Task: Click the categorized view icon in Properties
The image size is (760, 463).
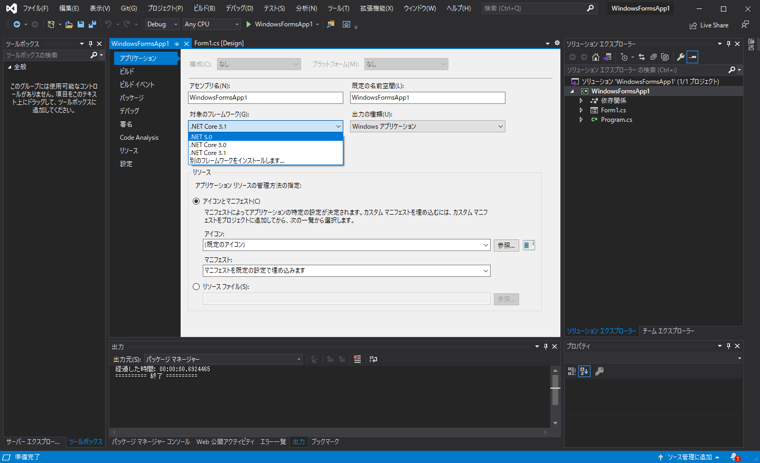Action: click(572, 371)
